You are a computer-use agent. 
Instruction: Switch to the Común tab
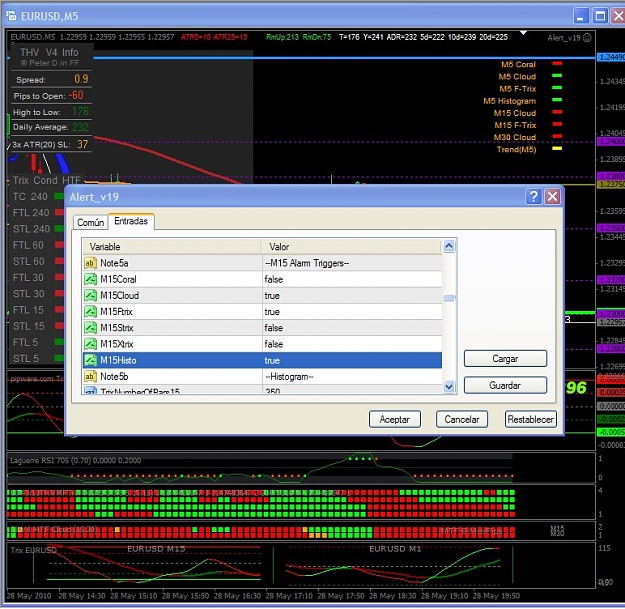pos(90,222)
